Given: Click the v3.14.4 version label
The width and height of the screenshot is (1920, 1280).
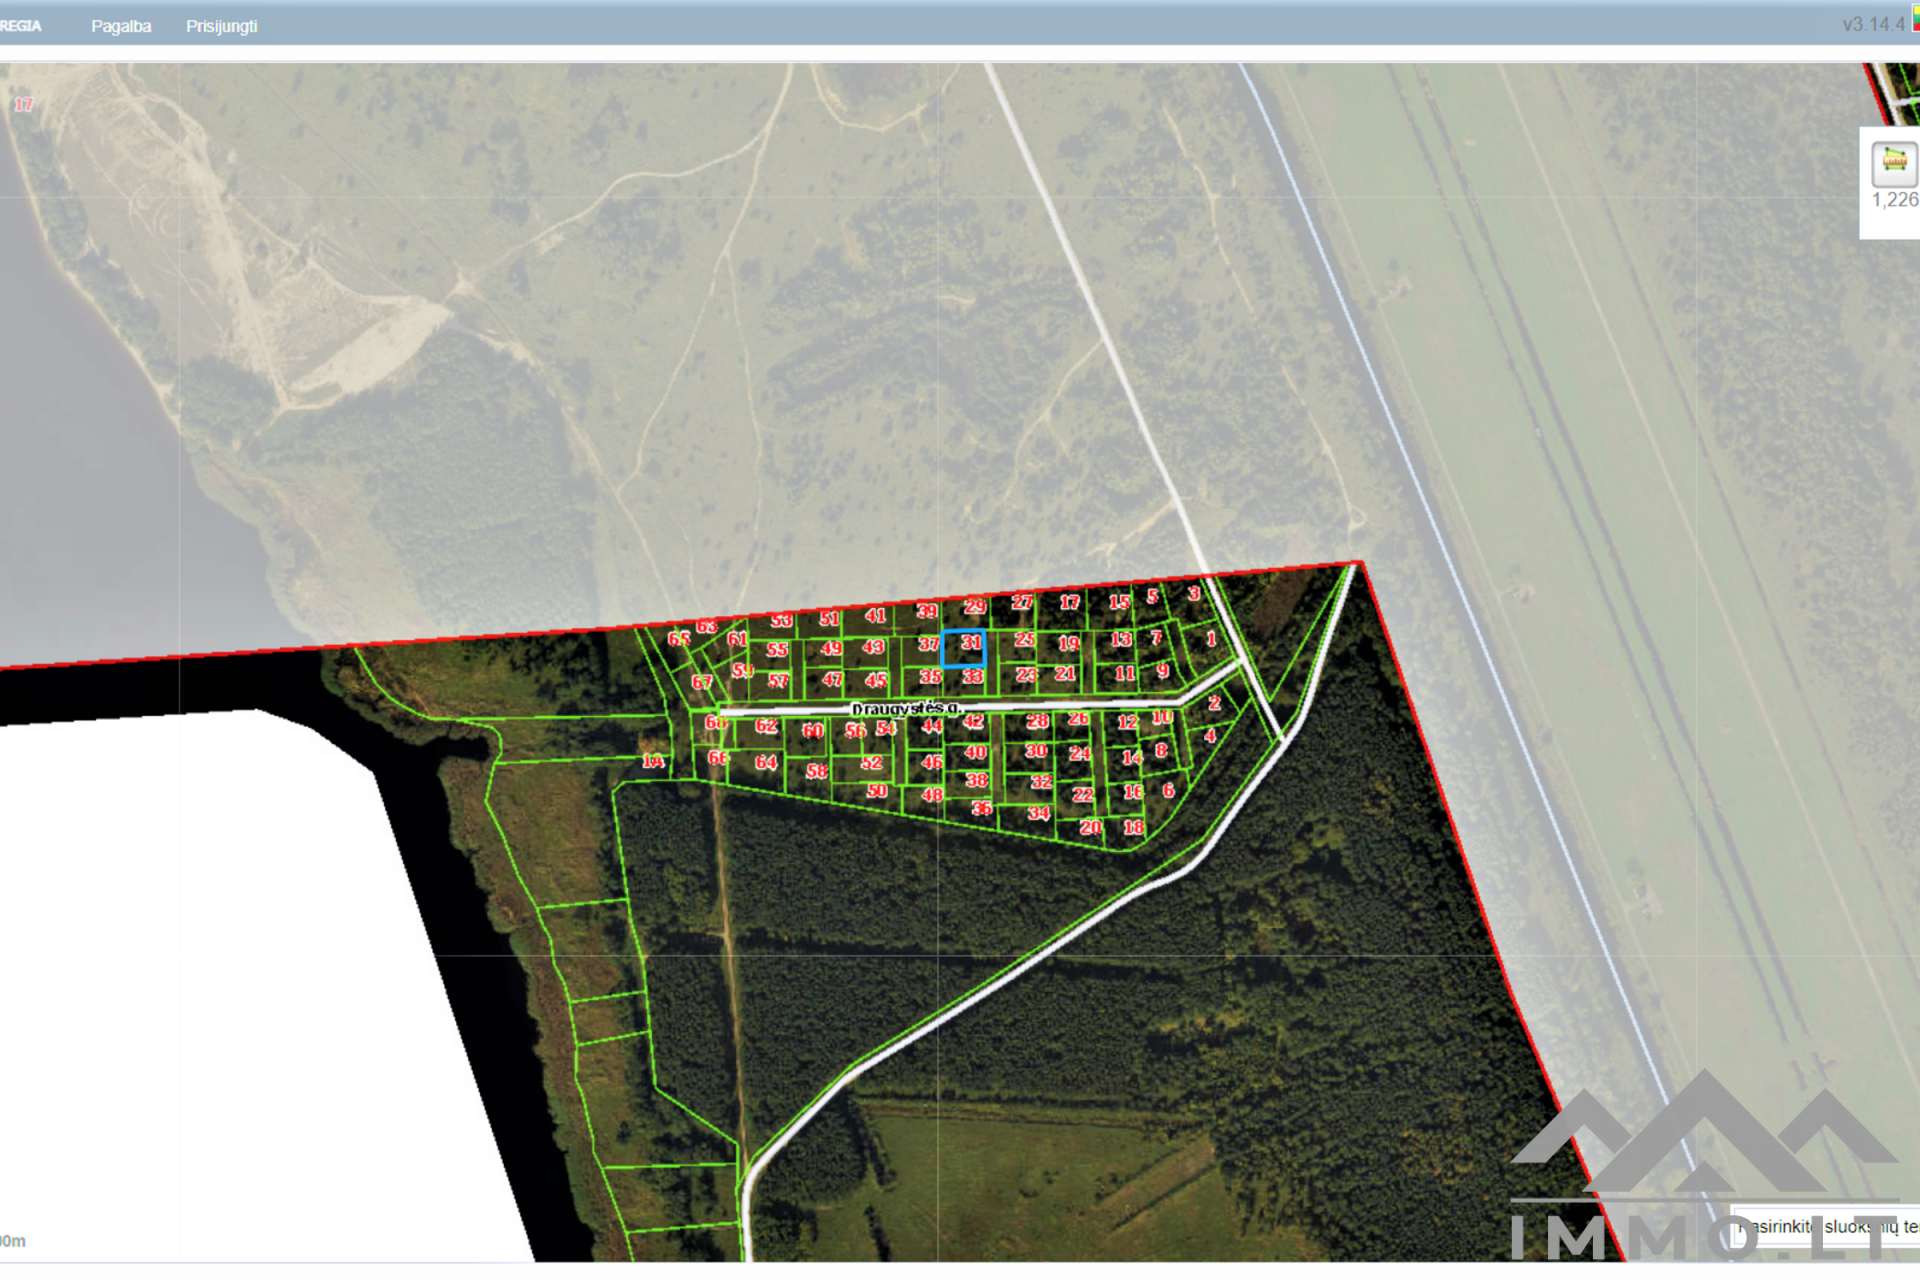Looking at the screenshot, I should pos(1873,24).
